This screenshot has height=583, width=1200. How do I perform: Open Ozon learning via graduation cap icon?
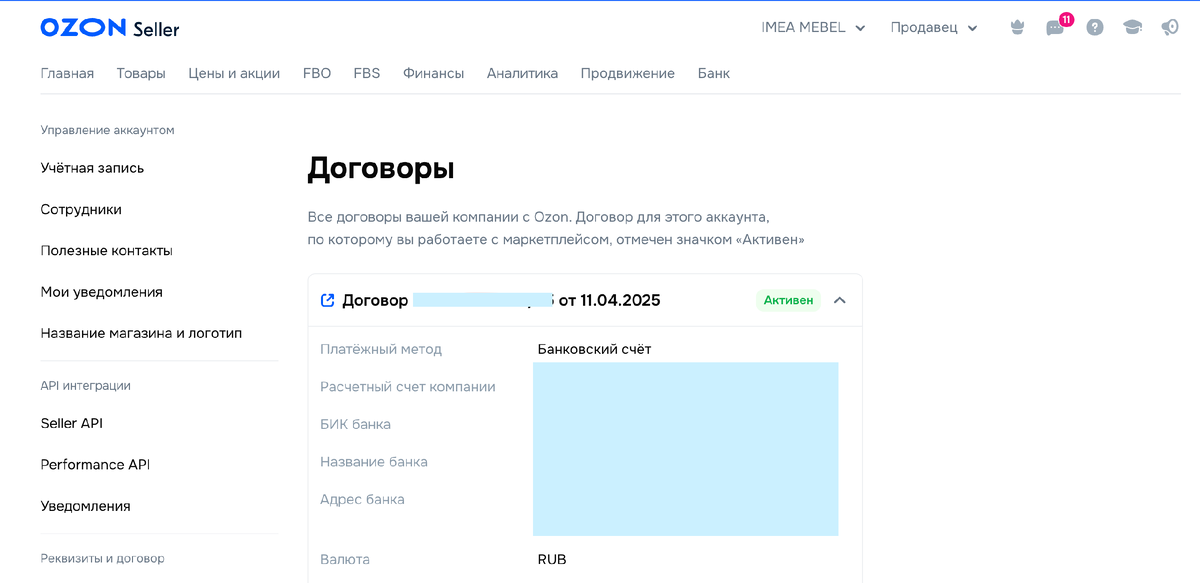click(1132, 27)
